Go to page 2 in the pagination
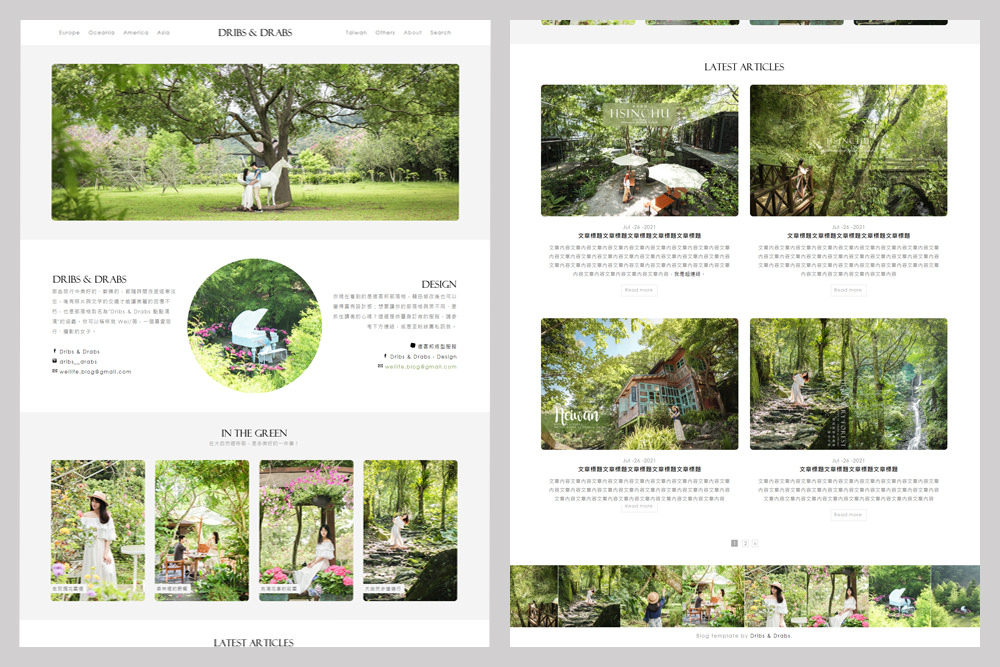Viewport: 1000px width, 667px height. tap(745, 543)
